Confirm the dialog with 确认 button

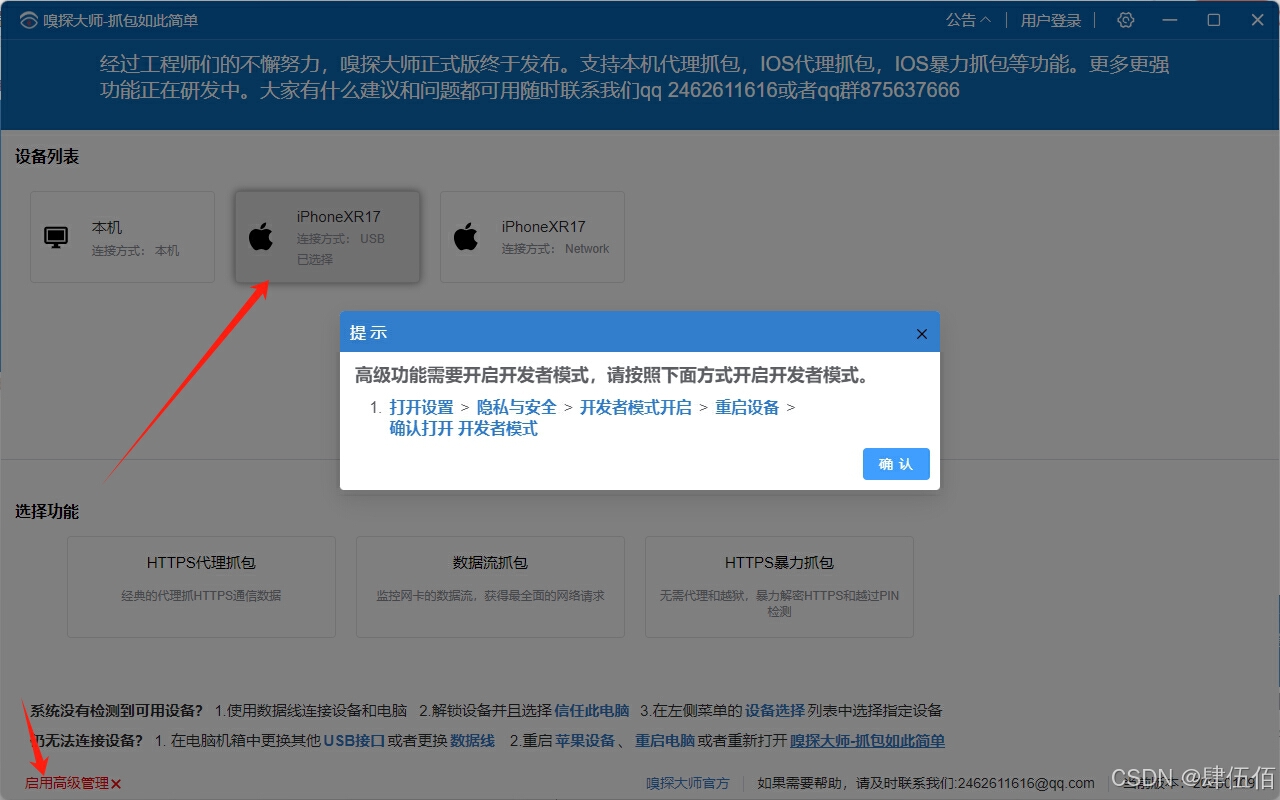[895, 464]
